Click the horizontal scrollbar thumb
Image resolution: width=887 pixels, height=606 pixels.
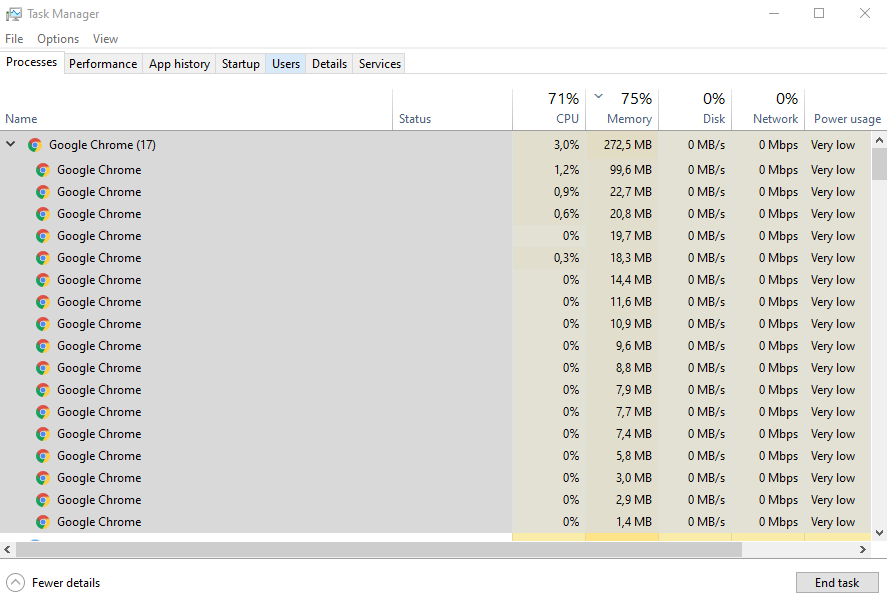click(378, 549)
